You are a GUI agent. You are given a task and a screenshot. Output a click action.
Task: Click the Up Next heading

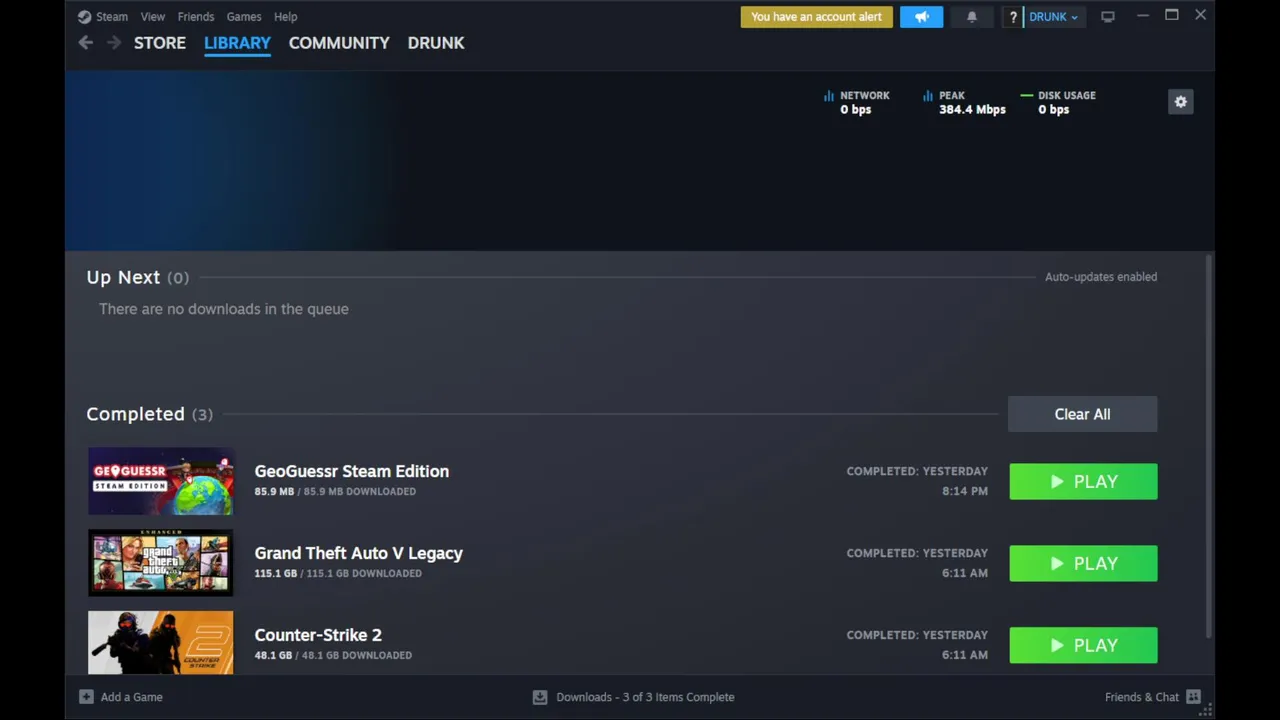pyautogui.click(x=123, y=277)
